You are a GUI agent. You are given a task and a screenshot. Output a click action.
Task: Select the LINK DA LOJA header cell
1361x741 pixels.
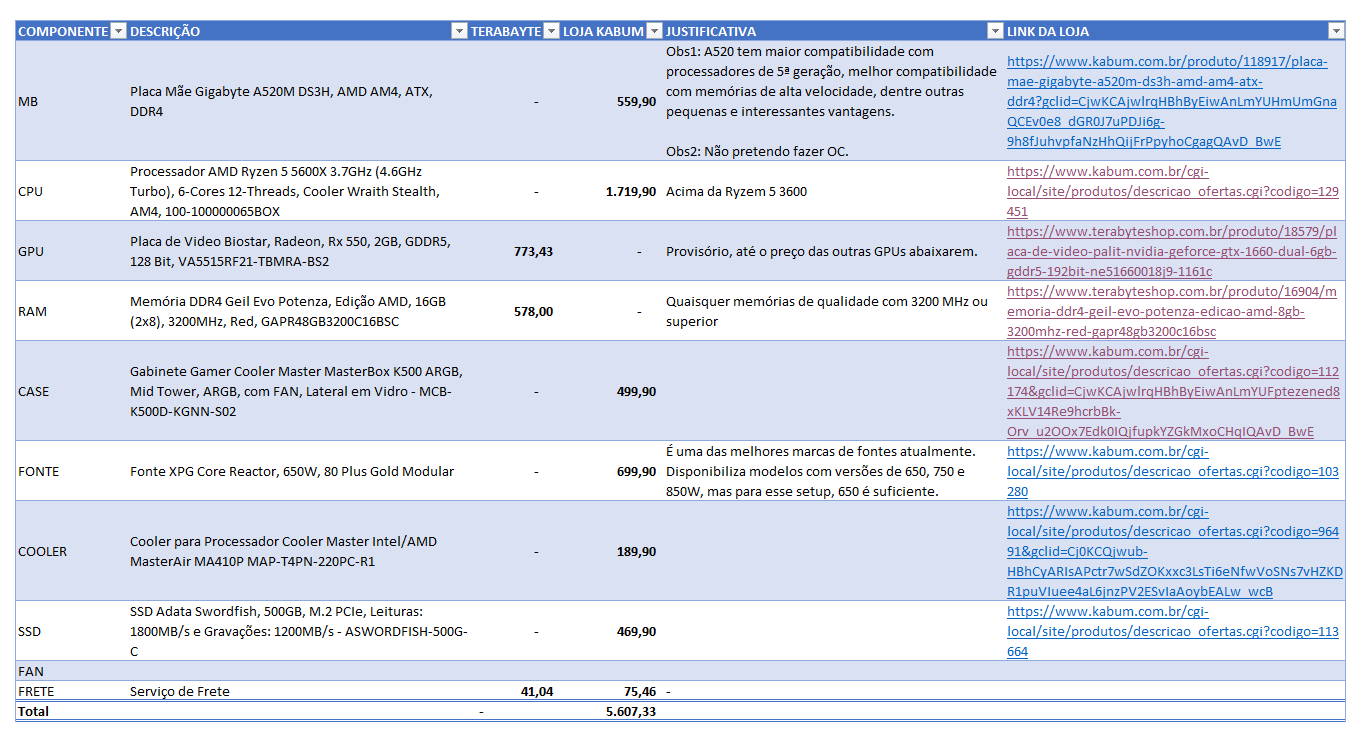1174,31
